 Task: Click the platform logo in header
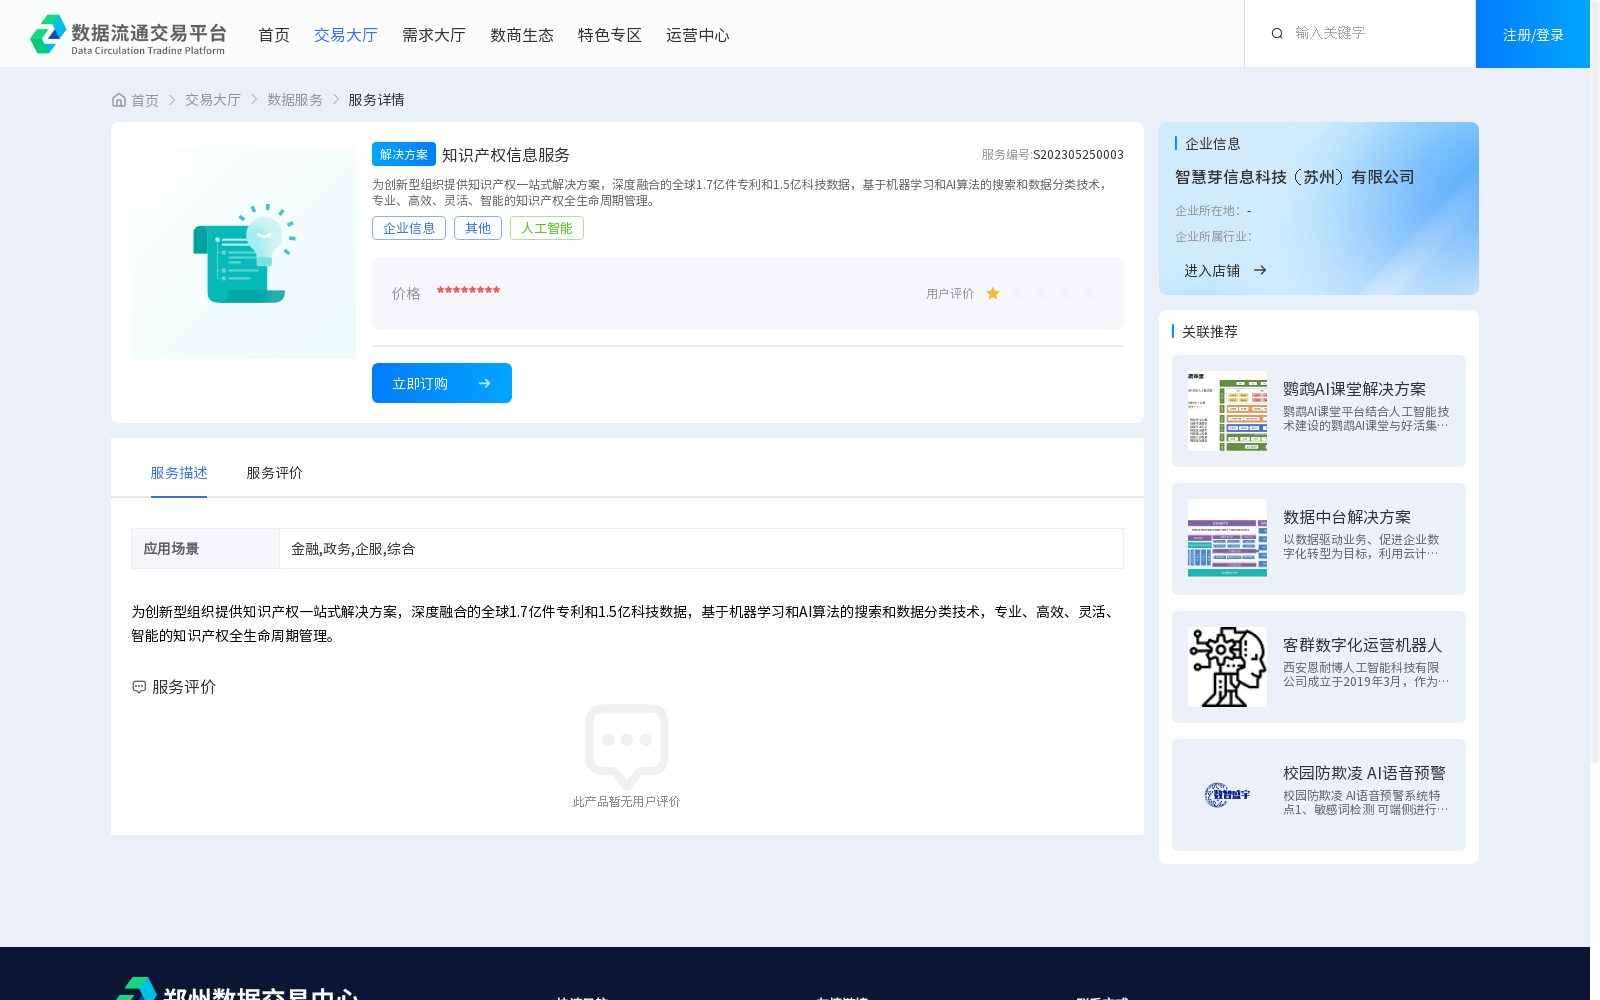pyautogui.click(x=128, y=35)
